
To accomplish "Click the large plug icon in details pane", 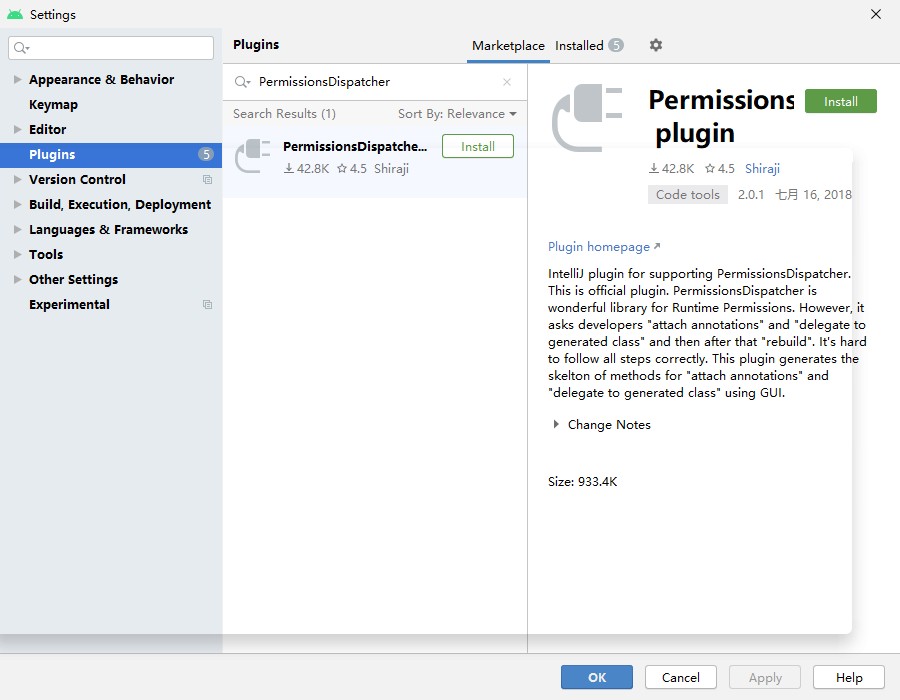I will (x=587, y=119).
